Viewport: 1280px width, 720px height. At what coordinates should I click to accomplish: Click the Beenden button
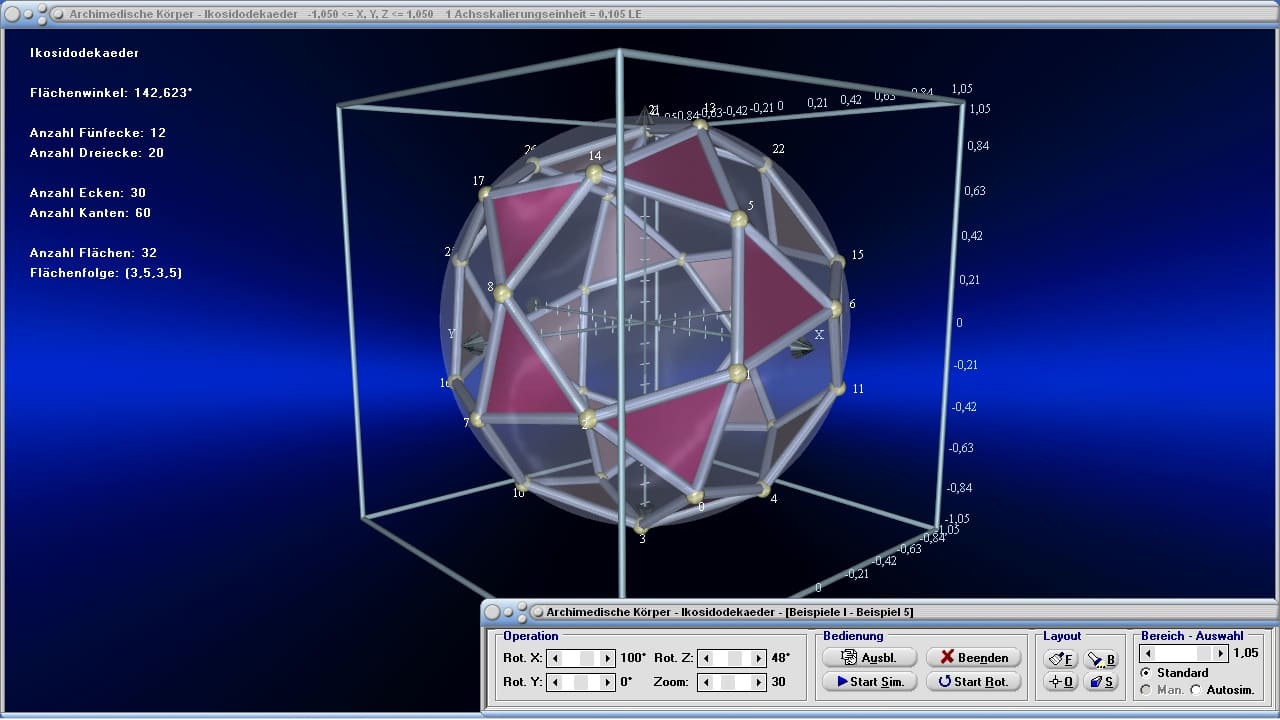tap(974, 657)
